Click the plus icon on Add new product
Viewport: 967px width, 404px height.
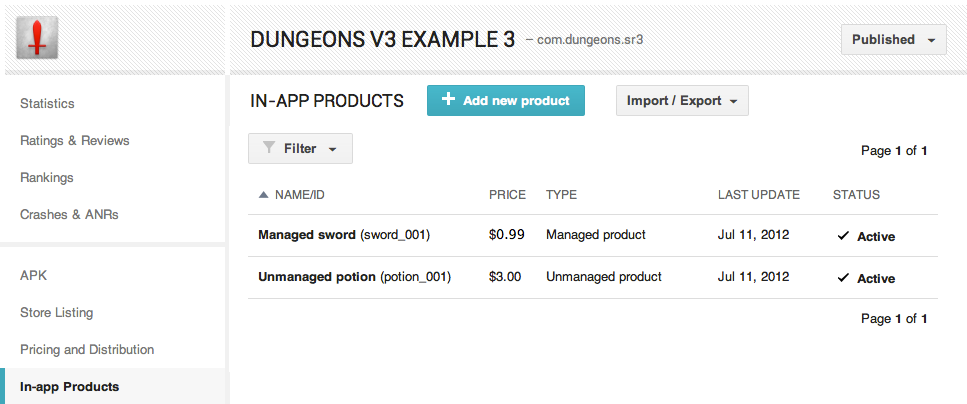pyautogui.click(x=449, y=100)
